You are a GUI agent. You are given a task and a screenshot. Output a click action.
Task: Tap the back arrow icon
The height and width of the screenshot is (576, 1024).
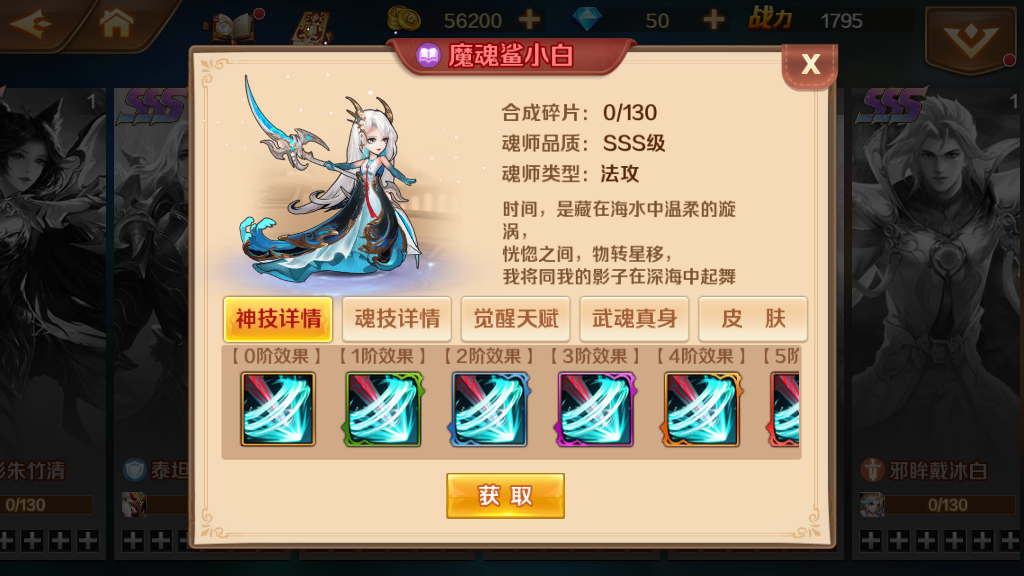[x=31, y=24]
